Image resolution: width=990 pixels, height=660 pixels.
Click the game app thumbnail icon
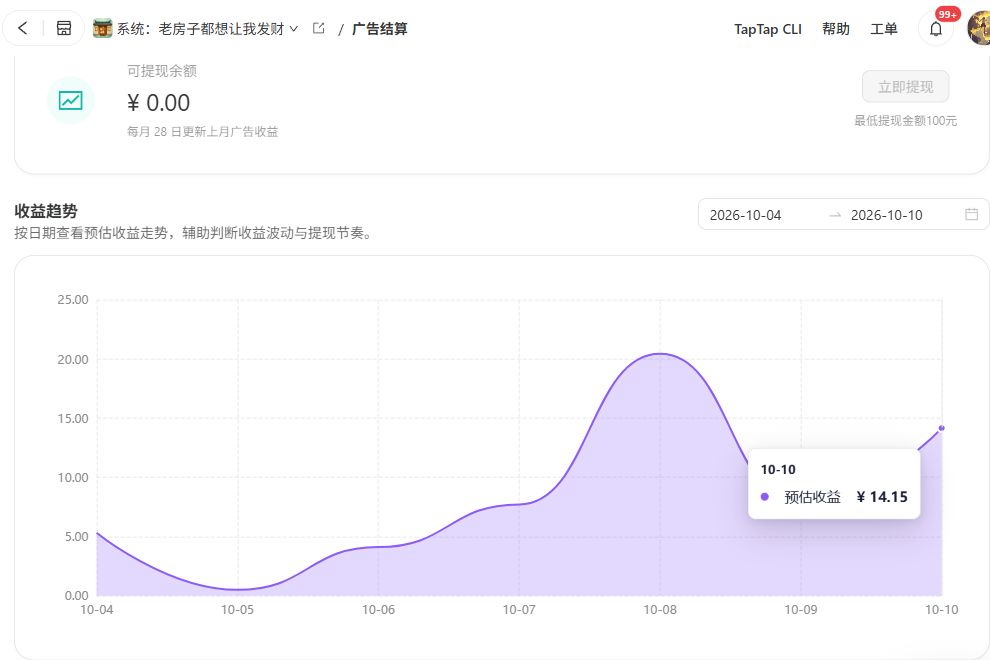pos(102,28)
